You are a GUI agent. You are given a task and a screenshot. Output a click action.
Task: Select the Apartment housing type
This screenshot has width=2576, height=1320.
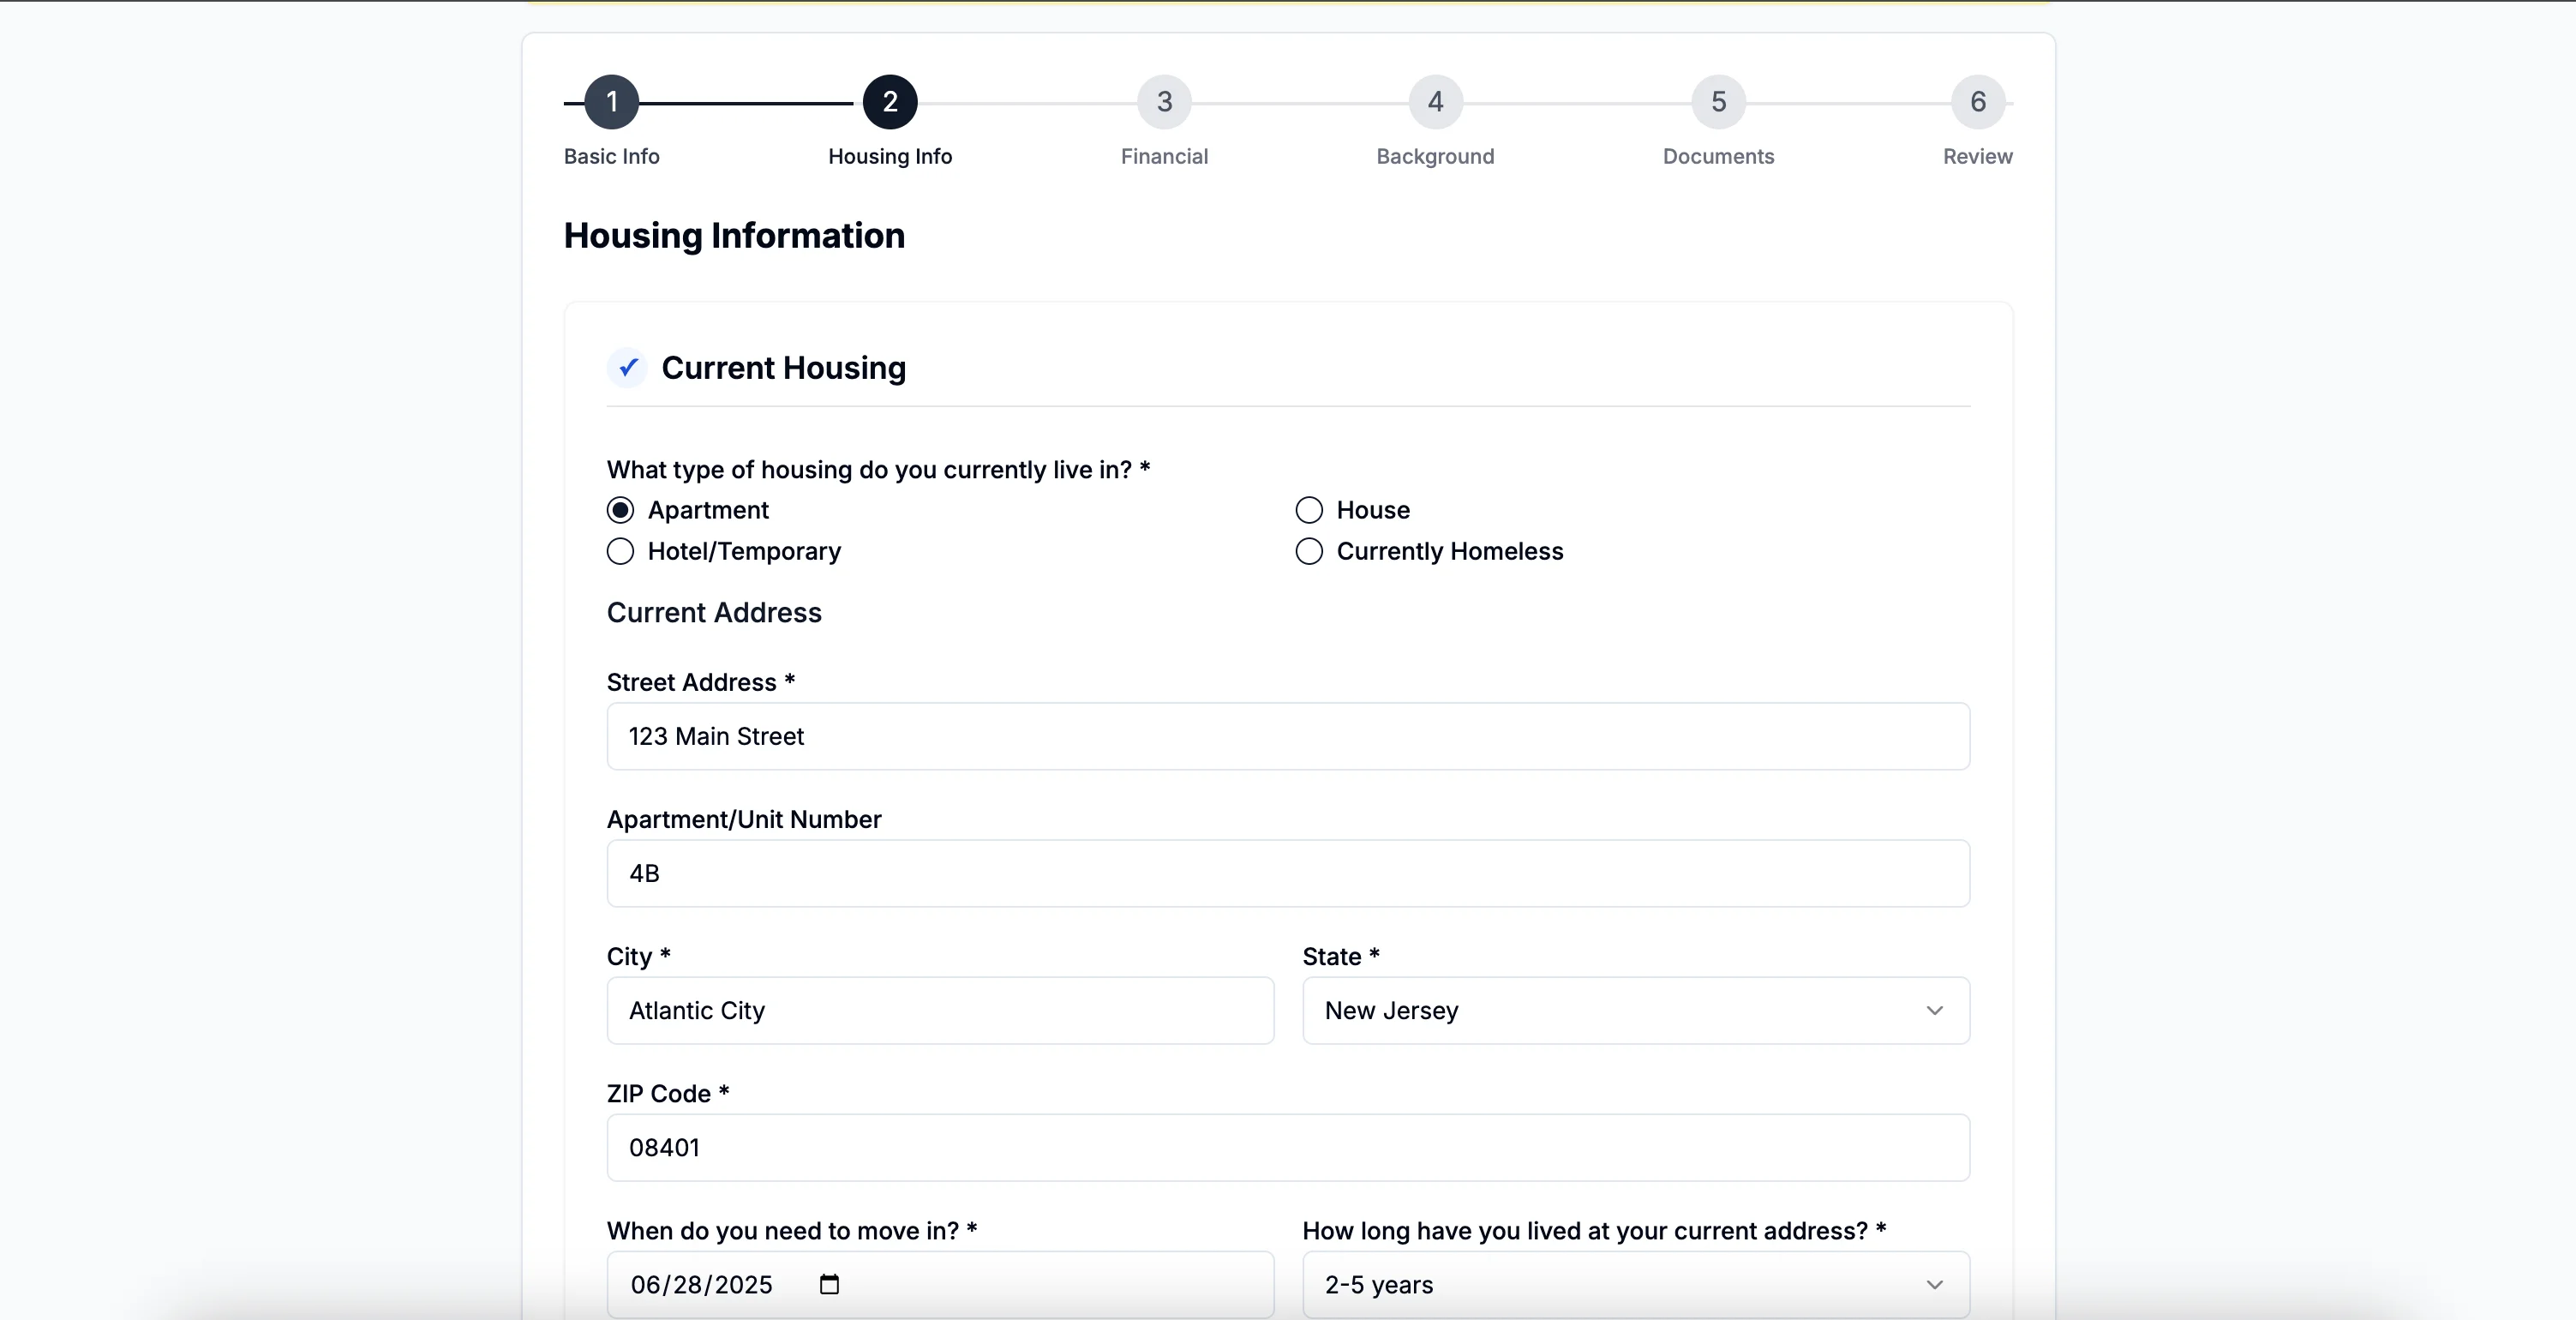[x=620, y=510]
